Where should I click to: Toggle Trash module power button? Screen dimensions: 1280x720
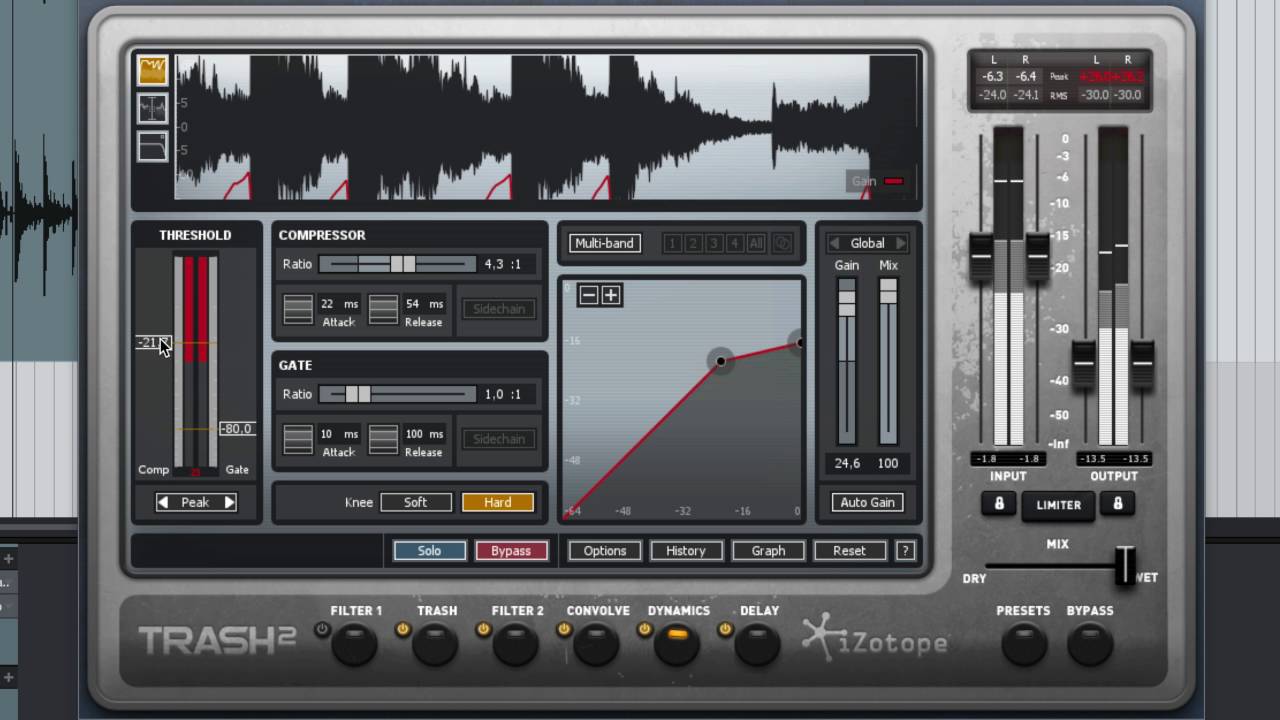click(403, 629)
